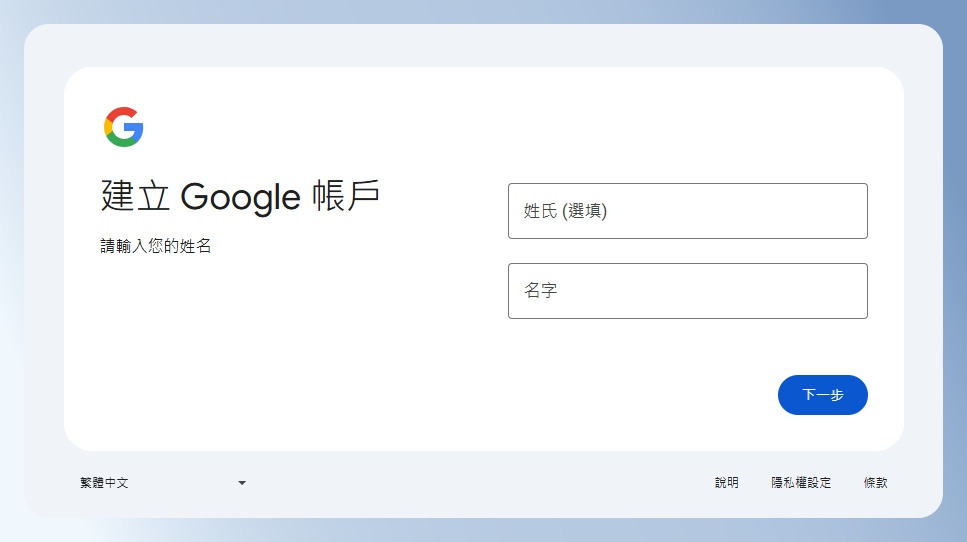Screen dimensions: 967x542
Task: Click the 帳戶 characters in the heading
Action: 346,195
